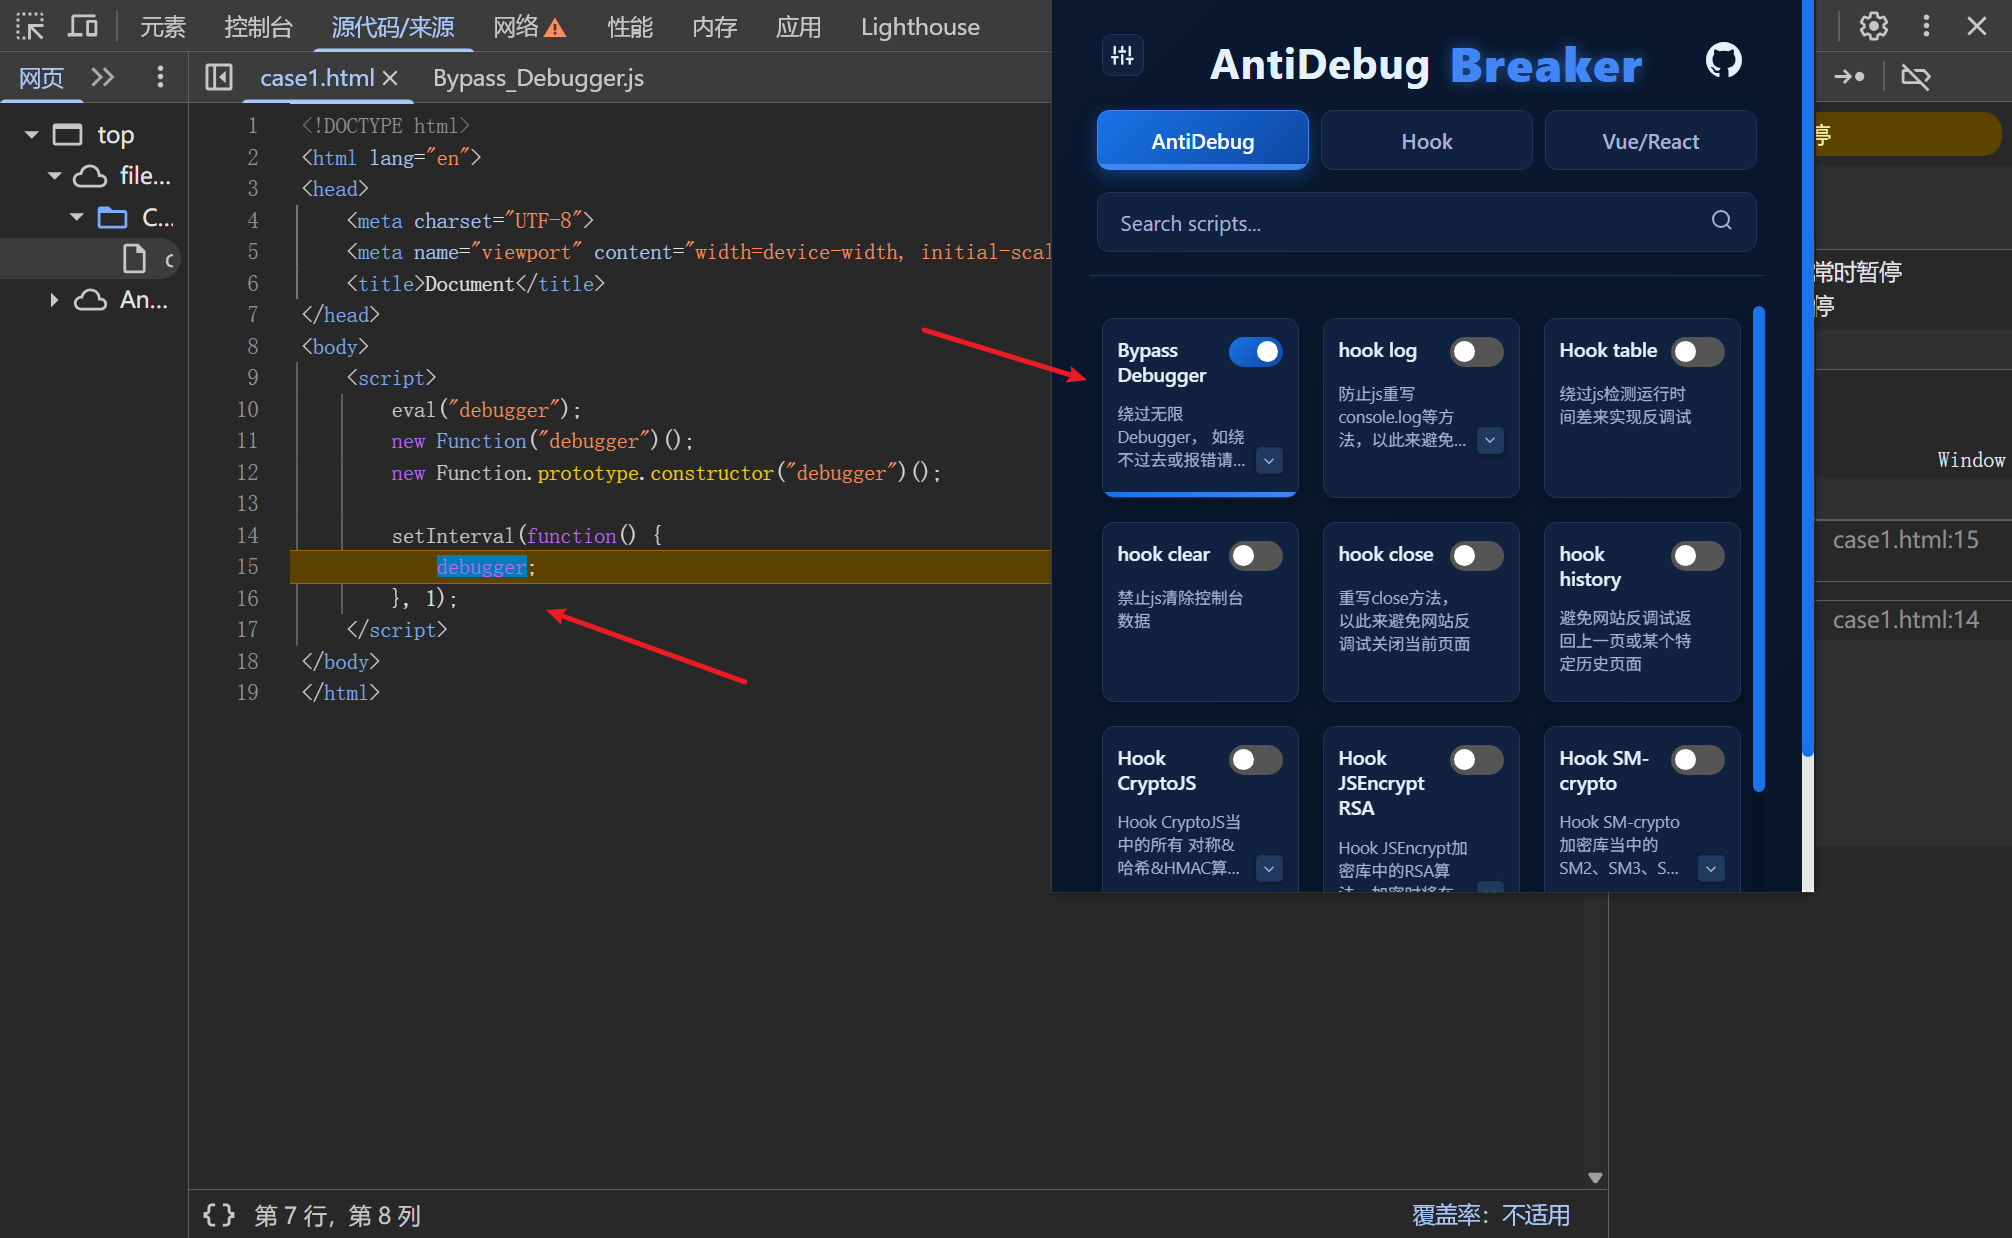The height and width of the screenshot is (1238, 2012).
Task: Open the 性能 tab
Action: [630, 27]
